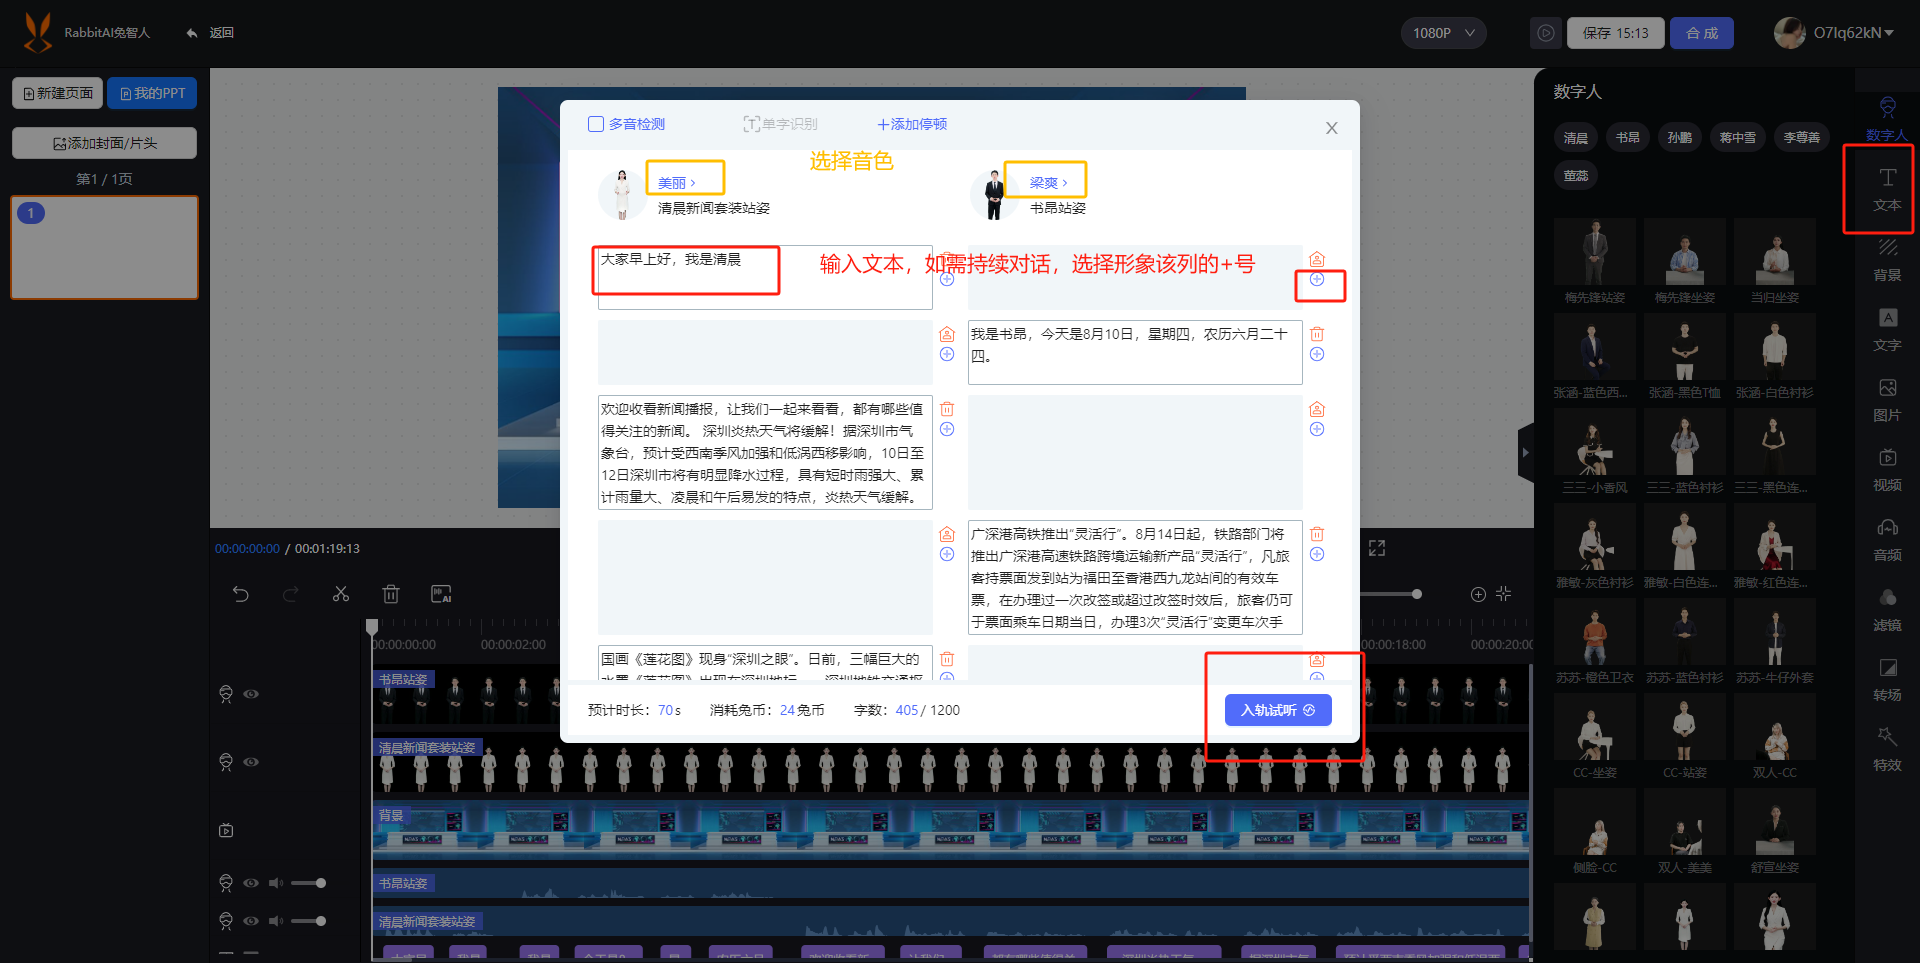Delete the 广深港高铁 dialogue row

pos(1317,534)
